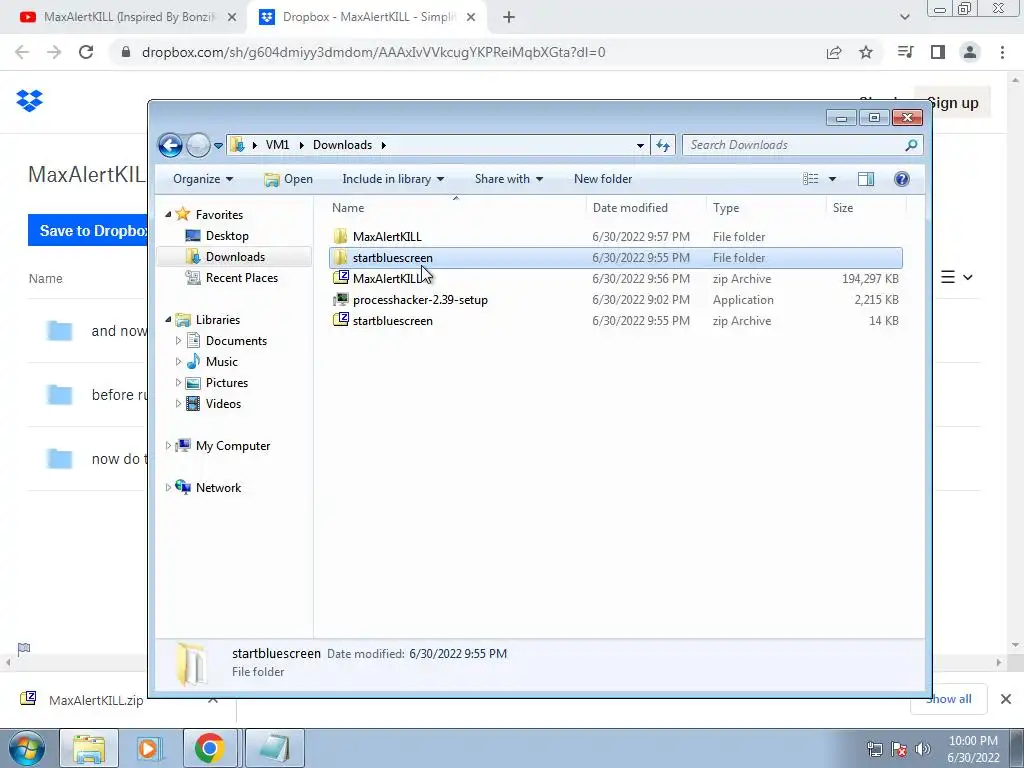Close the Chrome downloads bar

[x=1006, y=699]
